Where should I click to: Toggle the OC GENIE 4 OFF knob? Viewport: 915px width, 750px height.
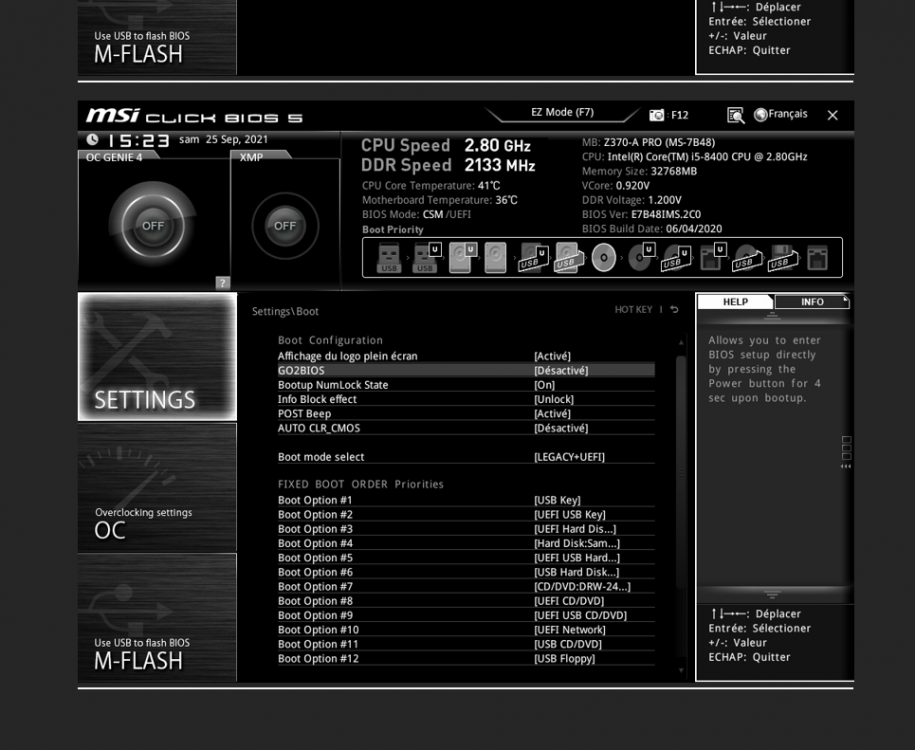point(153,226)
